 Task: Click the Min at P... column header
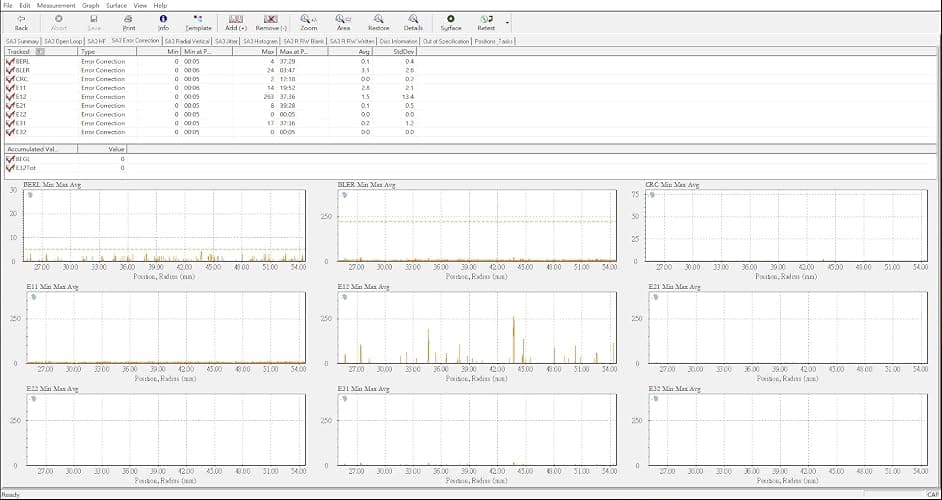click(207, 52)
